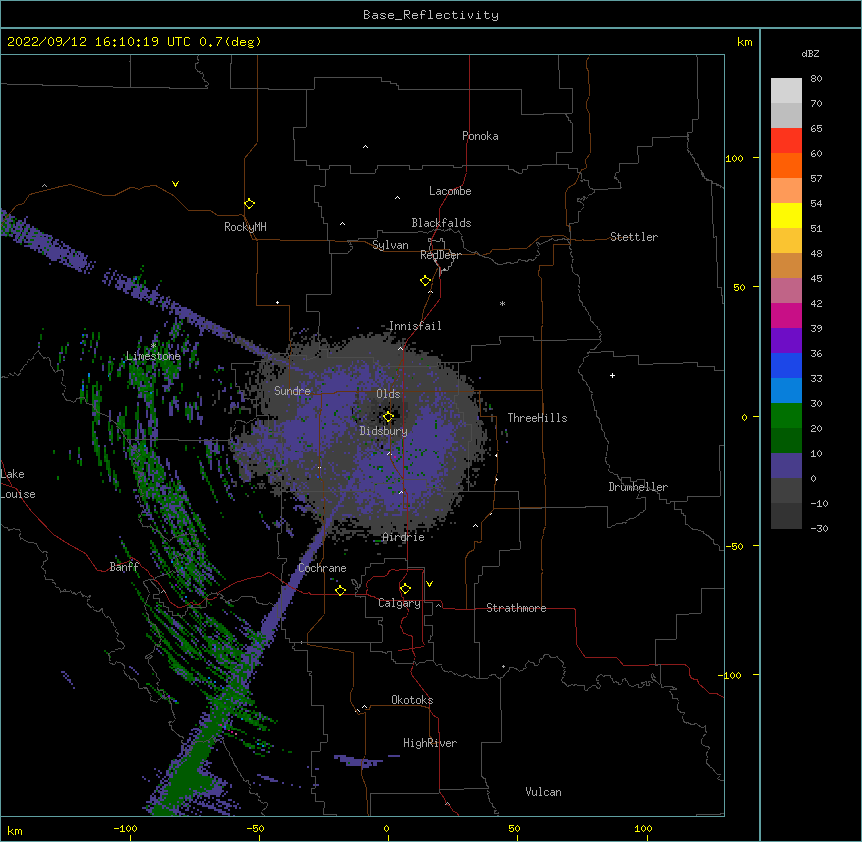Image resolution: width=862 pixels, height=842 pixels.
Task: Pick the slate violet legend swatch below 10
Action: pos(786,466)
